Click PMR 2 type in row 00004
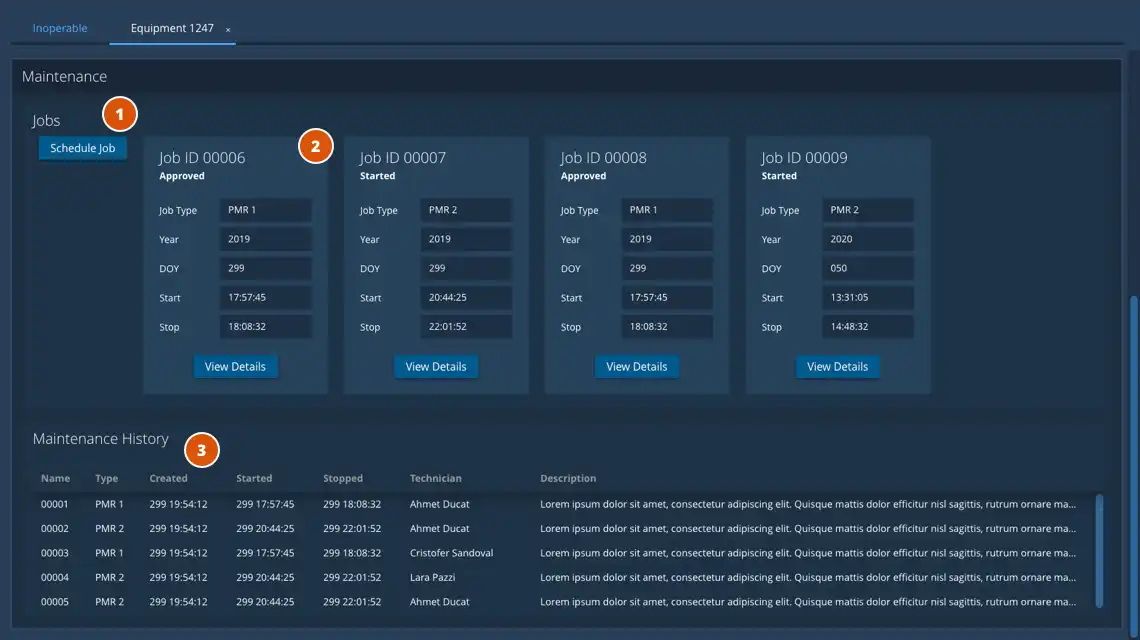The height and width of the screenshot is (640, 1140). (x=109, y=577)
